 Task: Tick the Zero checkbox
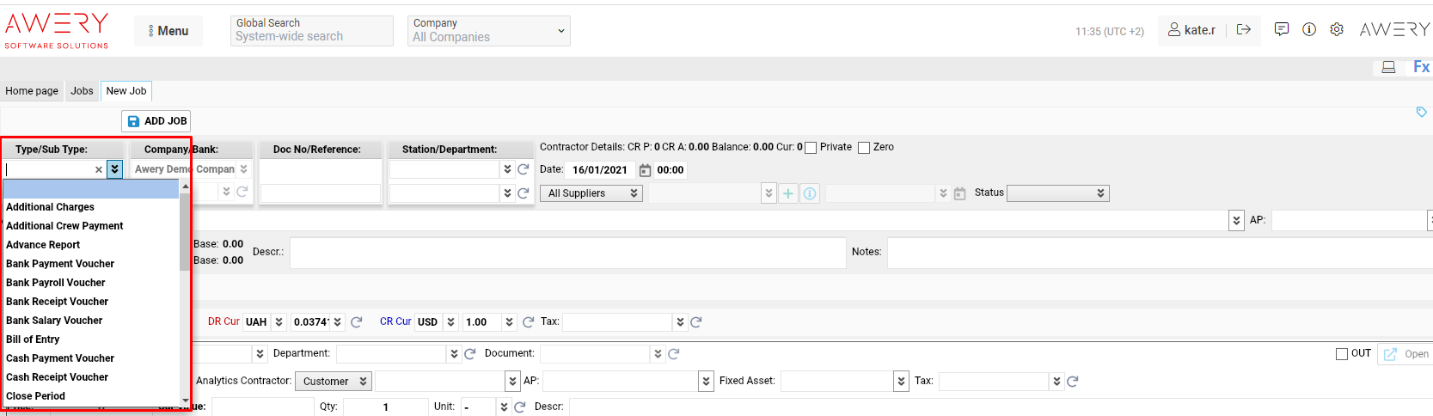pos(864,148)
